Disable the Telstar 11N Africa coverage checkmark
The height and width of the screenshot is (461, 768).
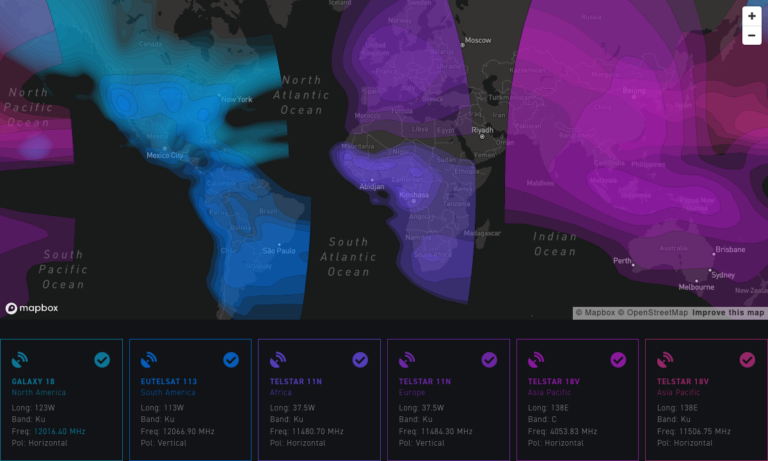360,360
